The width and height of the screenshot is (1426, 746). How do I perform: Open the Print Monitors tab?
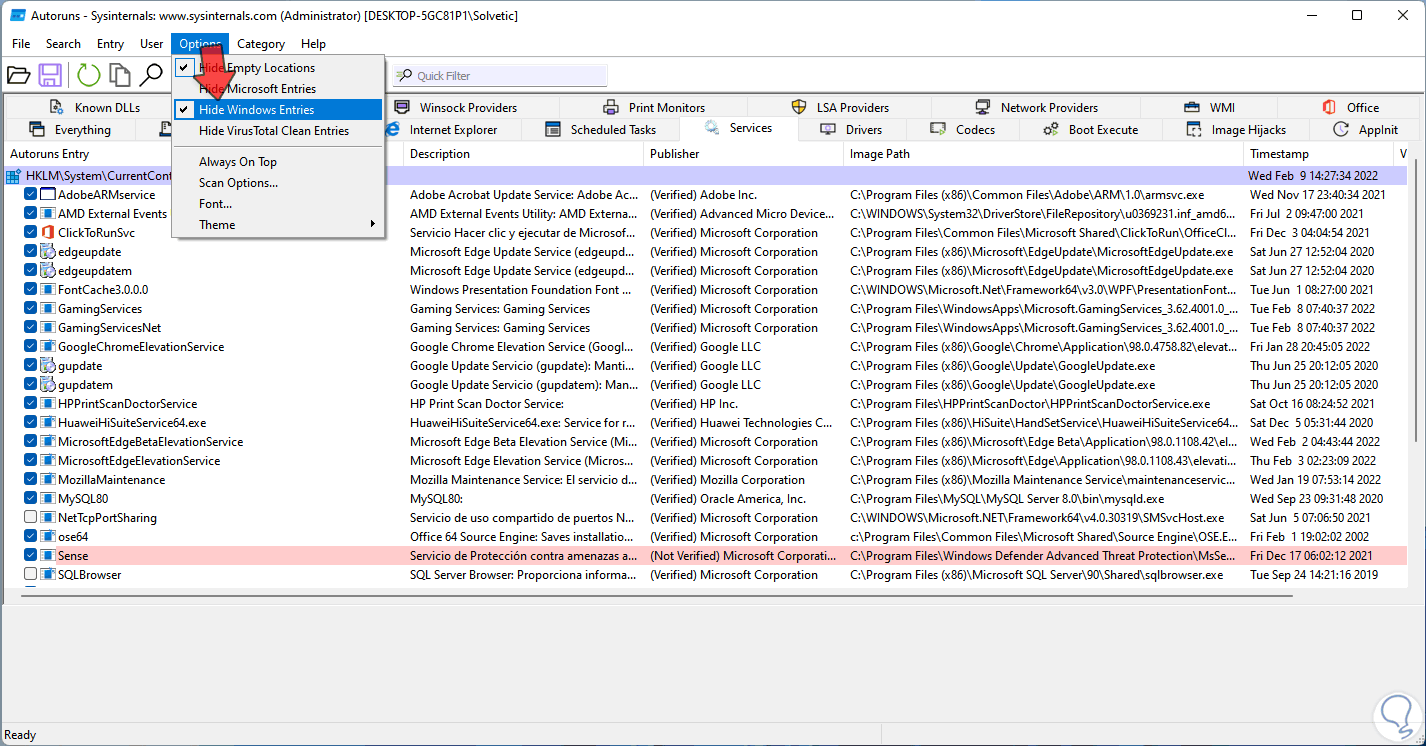(654, 107)
